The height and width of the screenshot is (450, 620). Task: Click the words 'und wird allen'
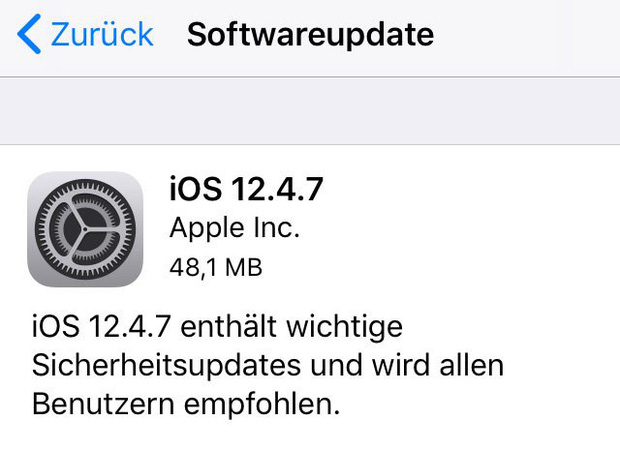pos(407,365)
